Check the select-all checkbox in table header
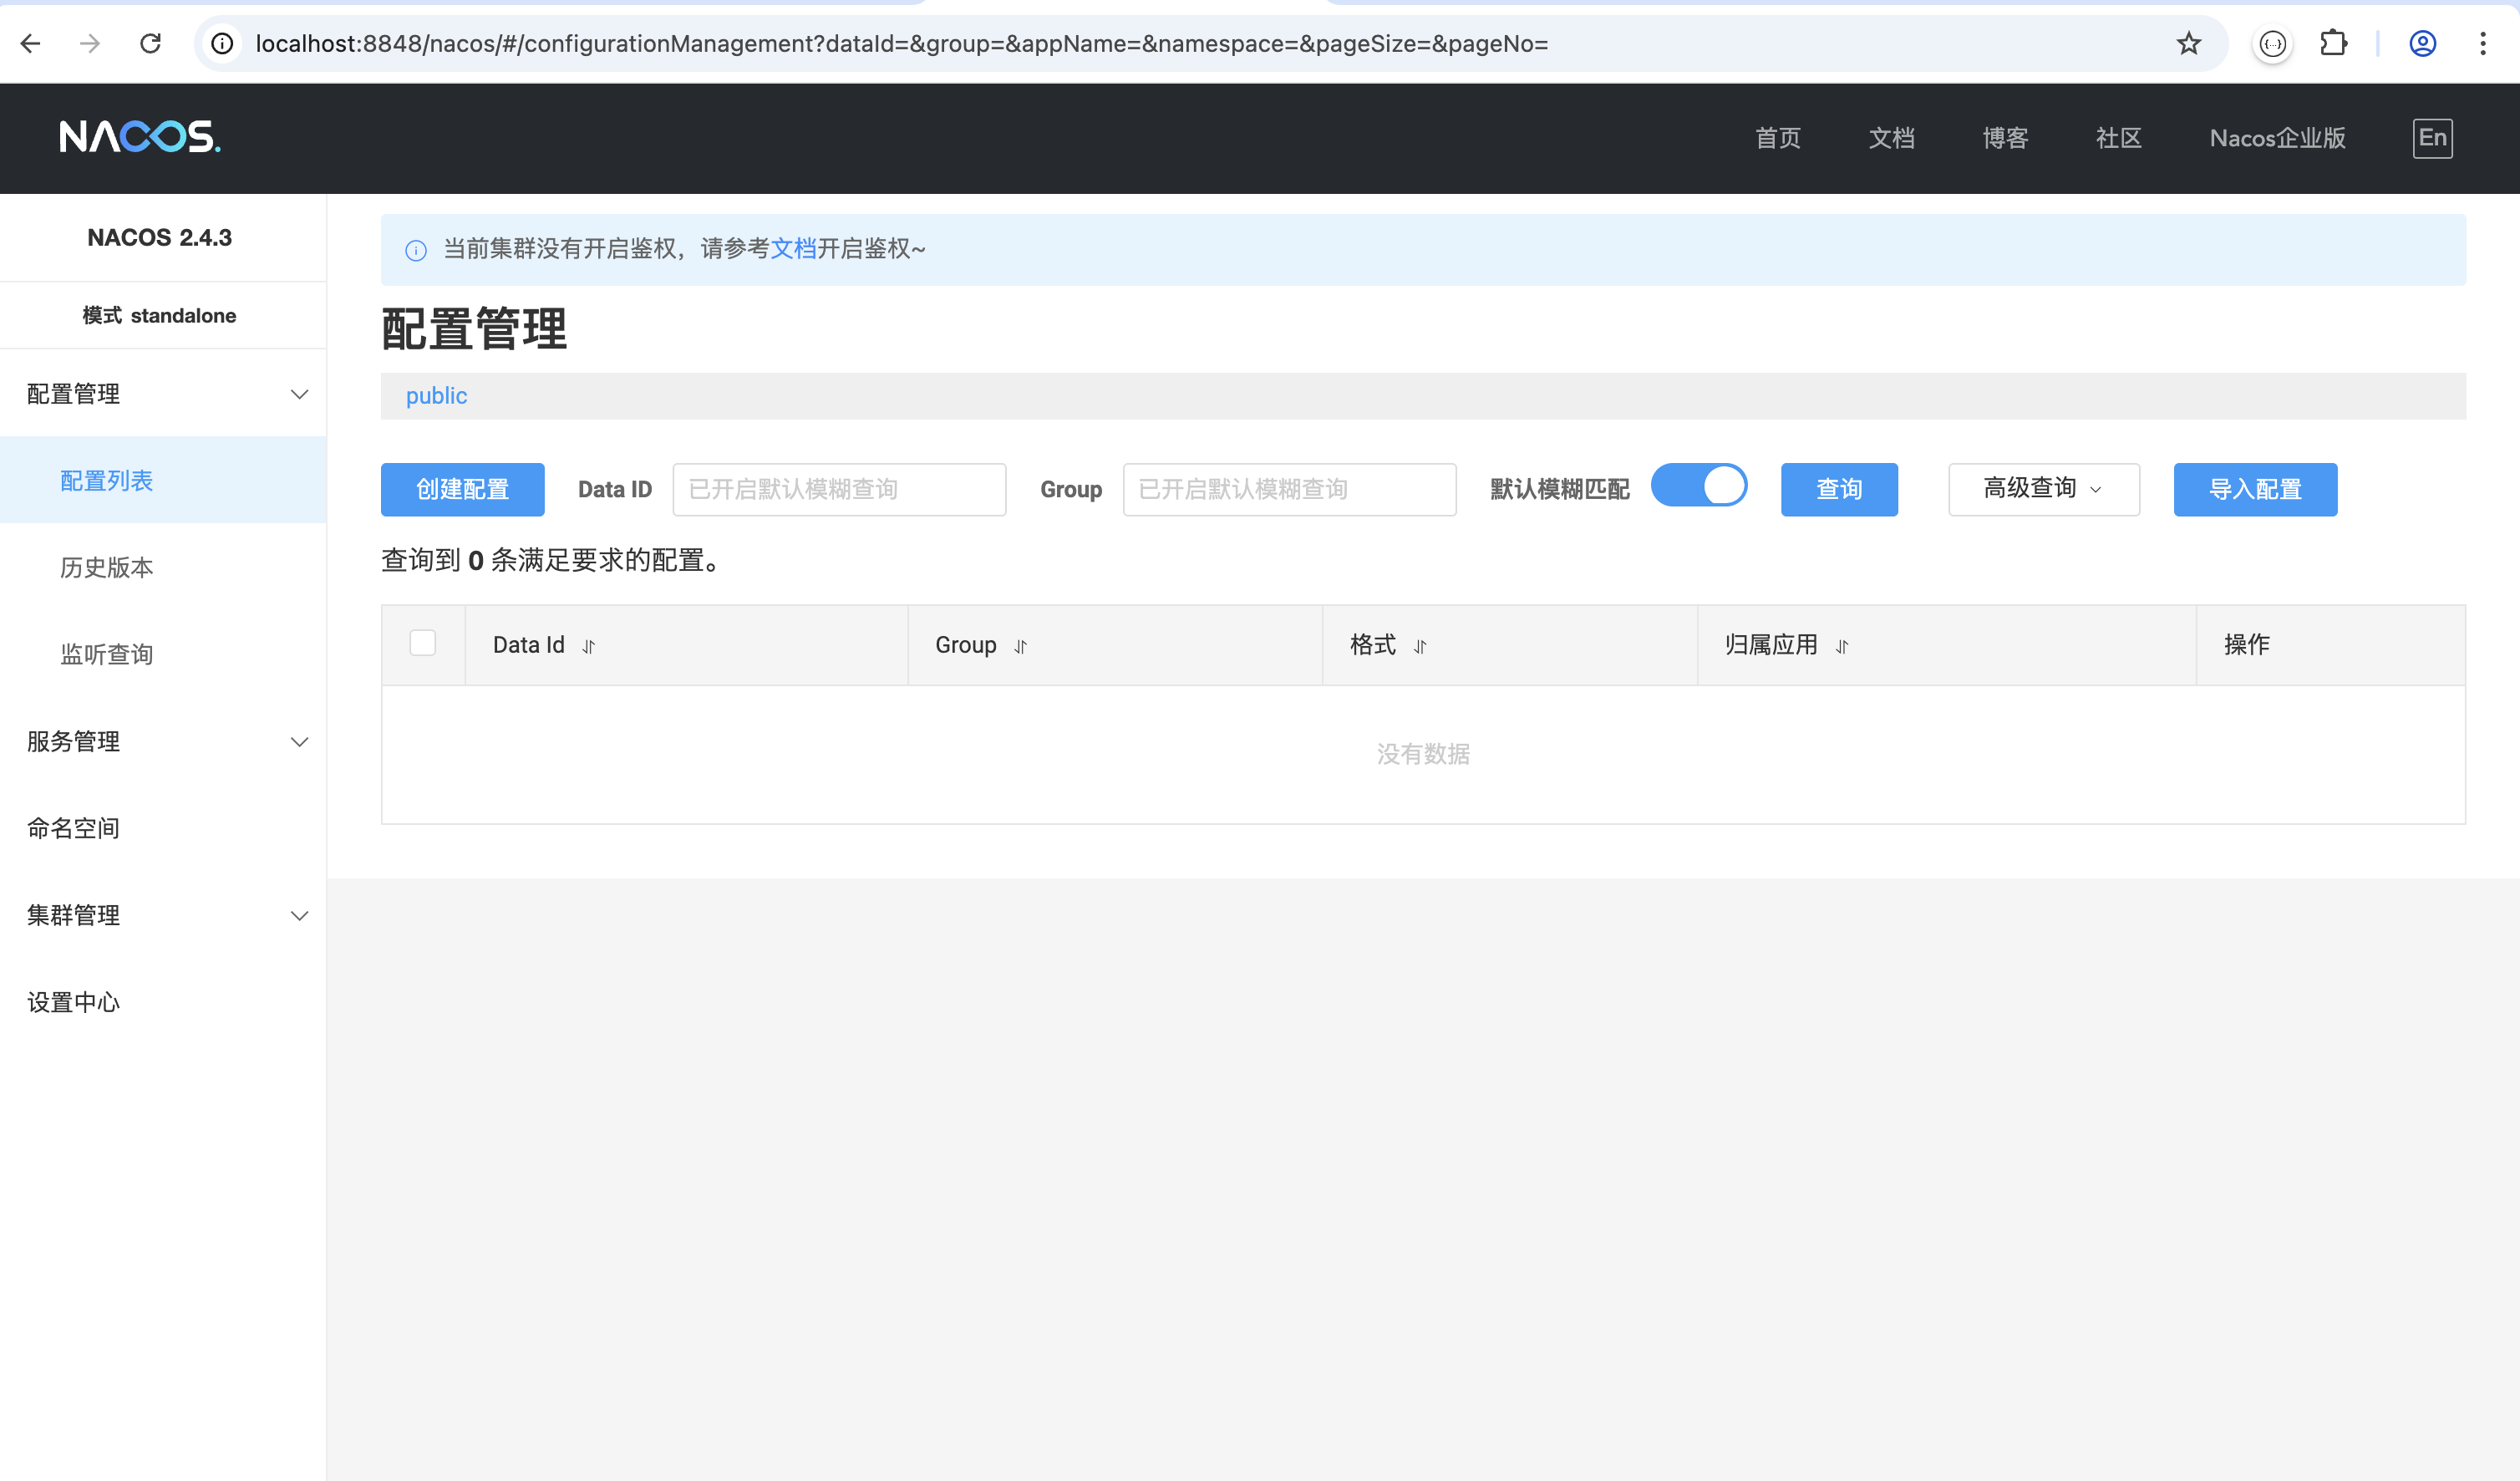The width and height of the screenshot is (2520, 1481). pyautogui.click(x=423, y=643)
